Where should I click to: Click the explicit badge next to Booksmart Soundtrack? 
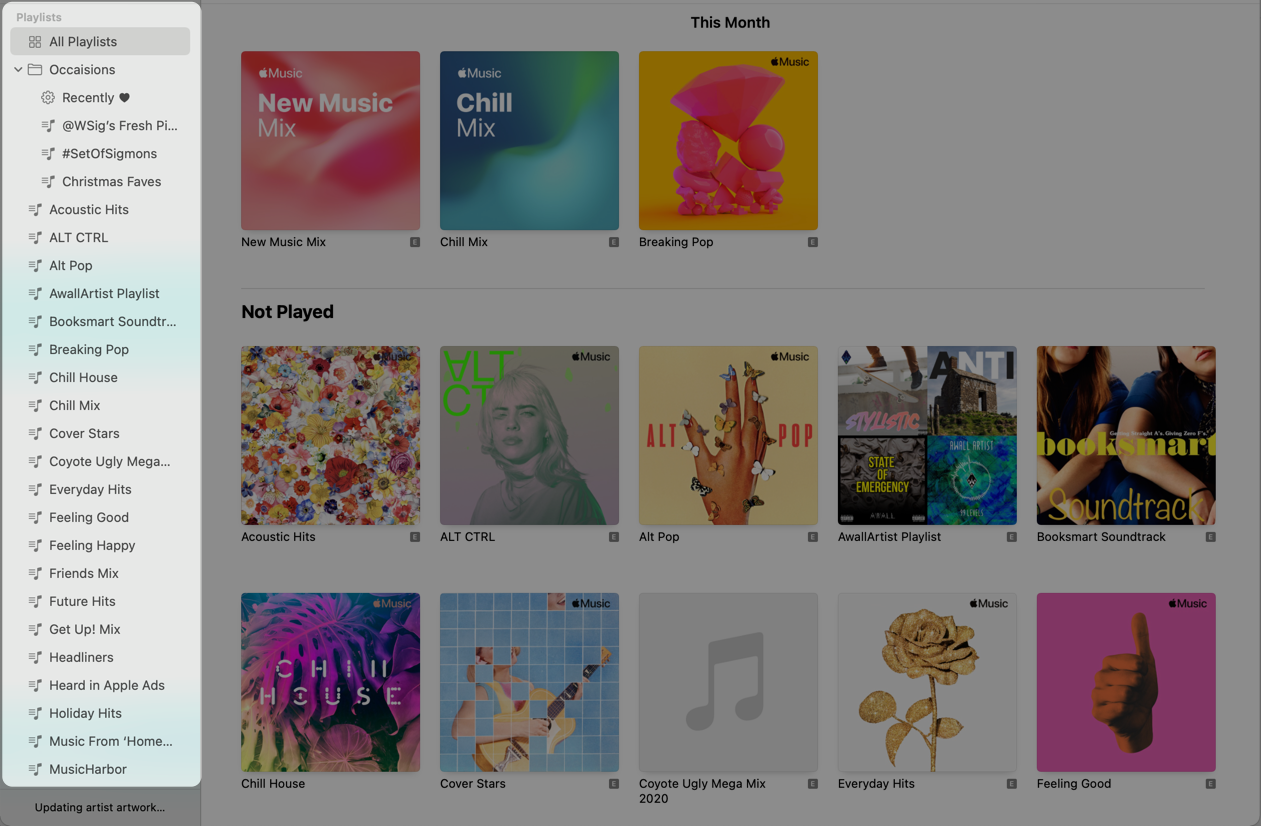point(1210,537)
